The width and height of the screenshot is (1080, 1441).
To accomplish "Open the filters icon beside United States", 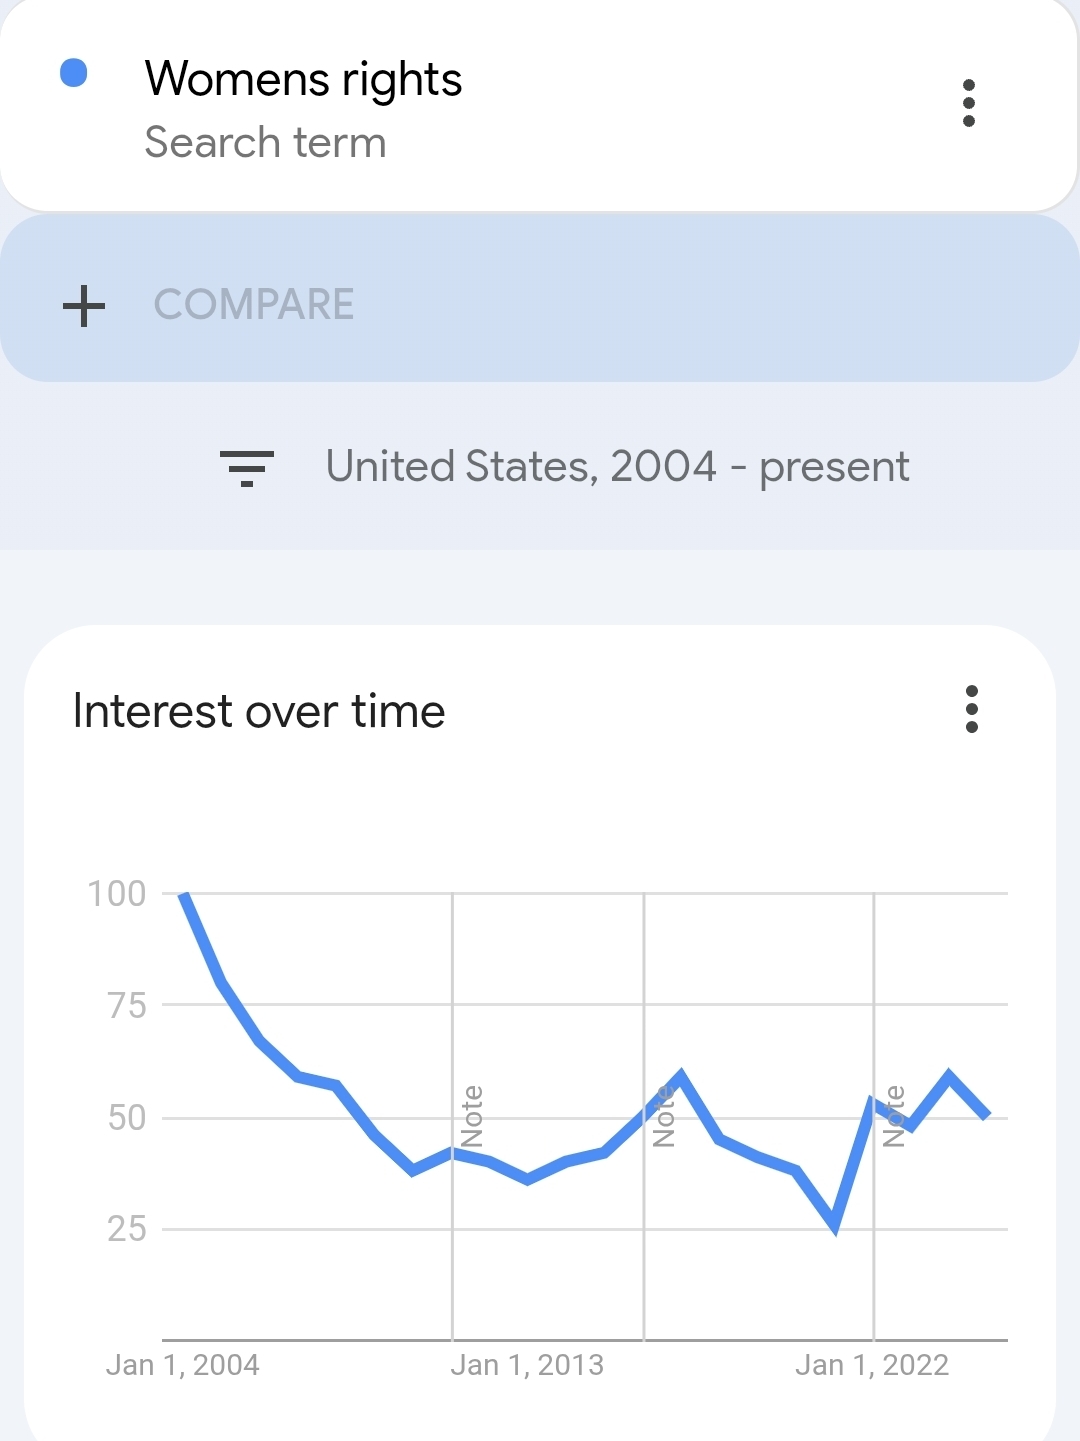I will pos(246,467).
